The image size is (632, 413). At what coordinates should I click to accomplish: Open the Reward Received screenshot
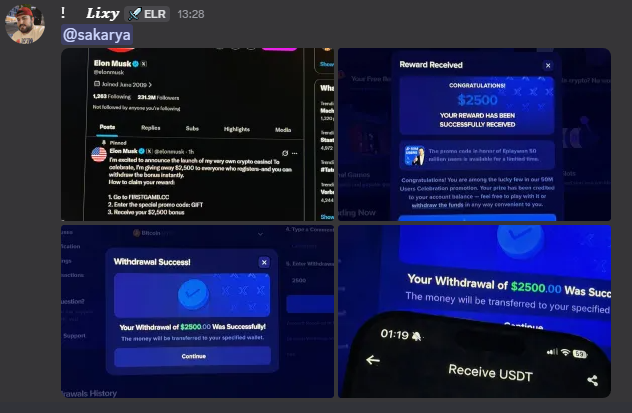pyautogui.click(x=474, y=135)
